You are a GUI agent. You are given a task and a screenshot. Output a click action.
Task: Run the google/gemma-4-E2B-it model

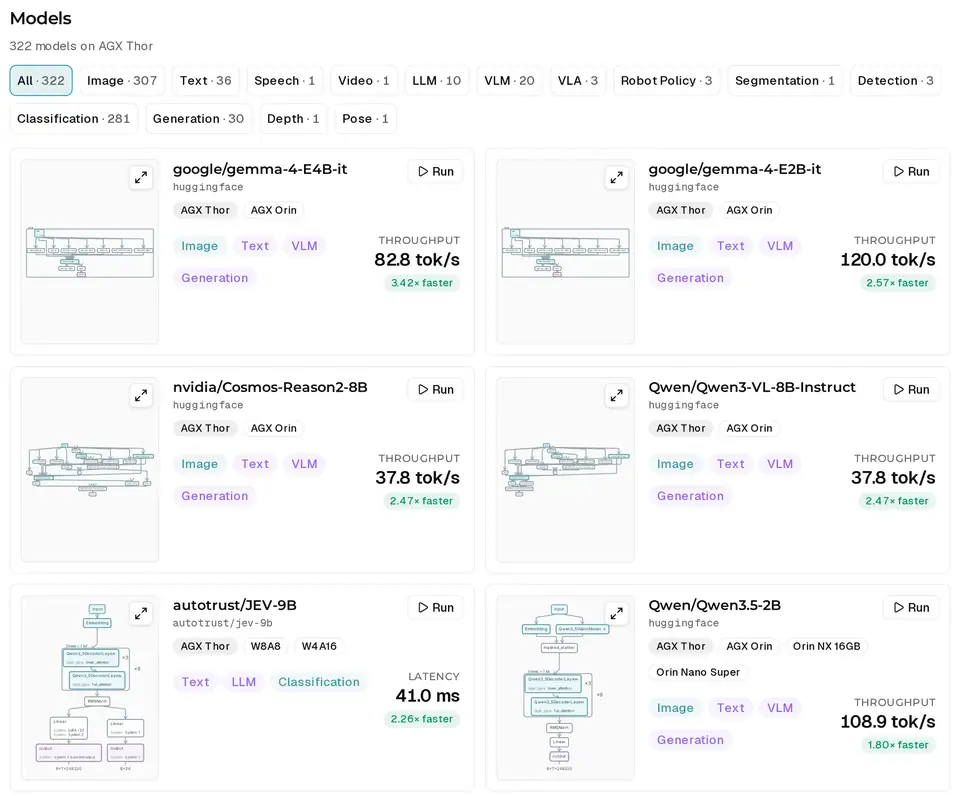tap(911, 171)
